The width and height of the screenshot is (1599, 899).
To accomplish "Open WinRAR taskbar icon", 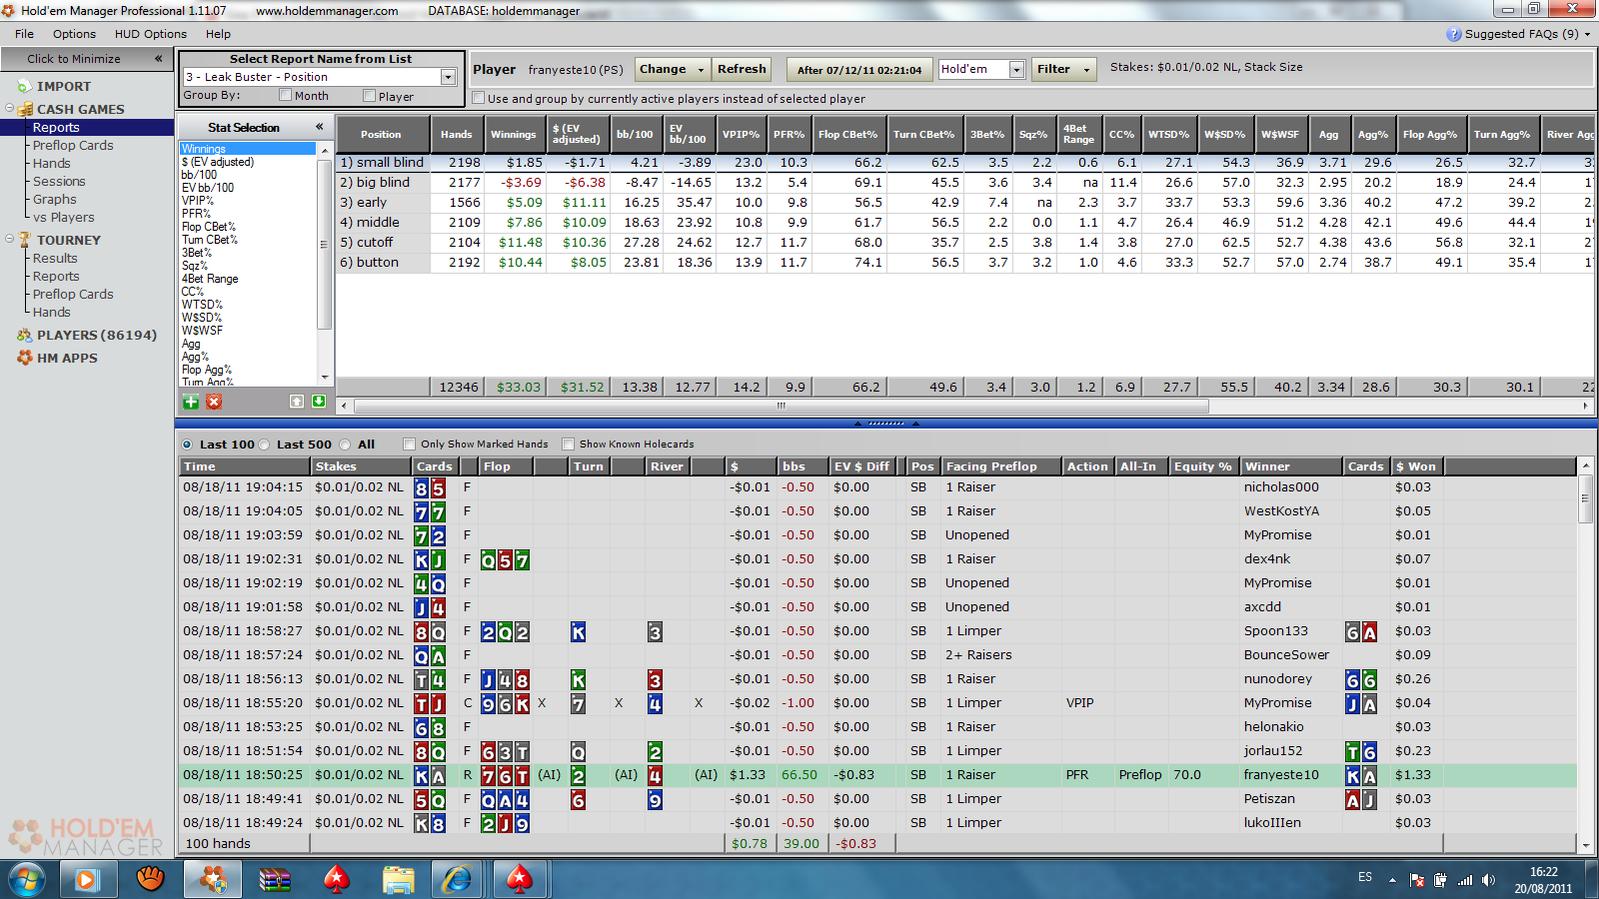I will click(x=274, y=879).
